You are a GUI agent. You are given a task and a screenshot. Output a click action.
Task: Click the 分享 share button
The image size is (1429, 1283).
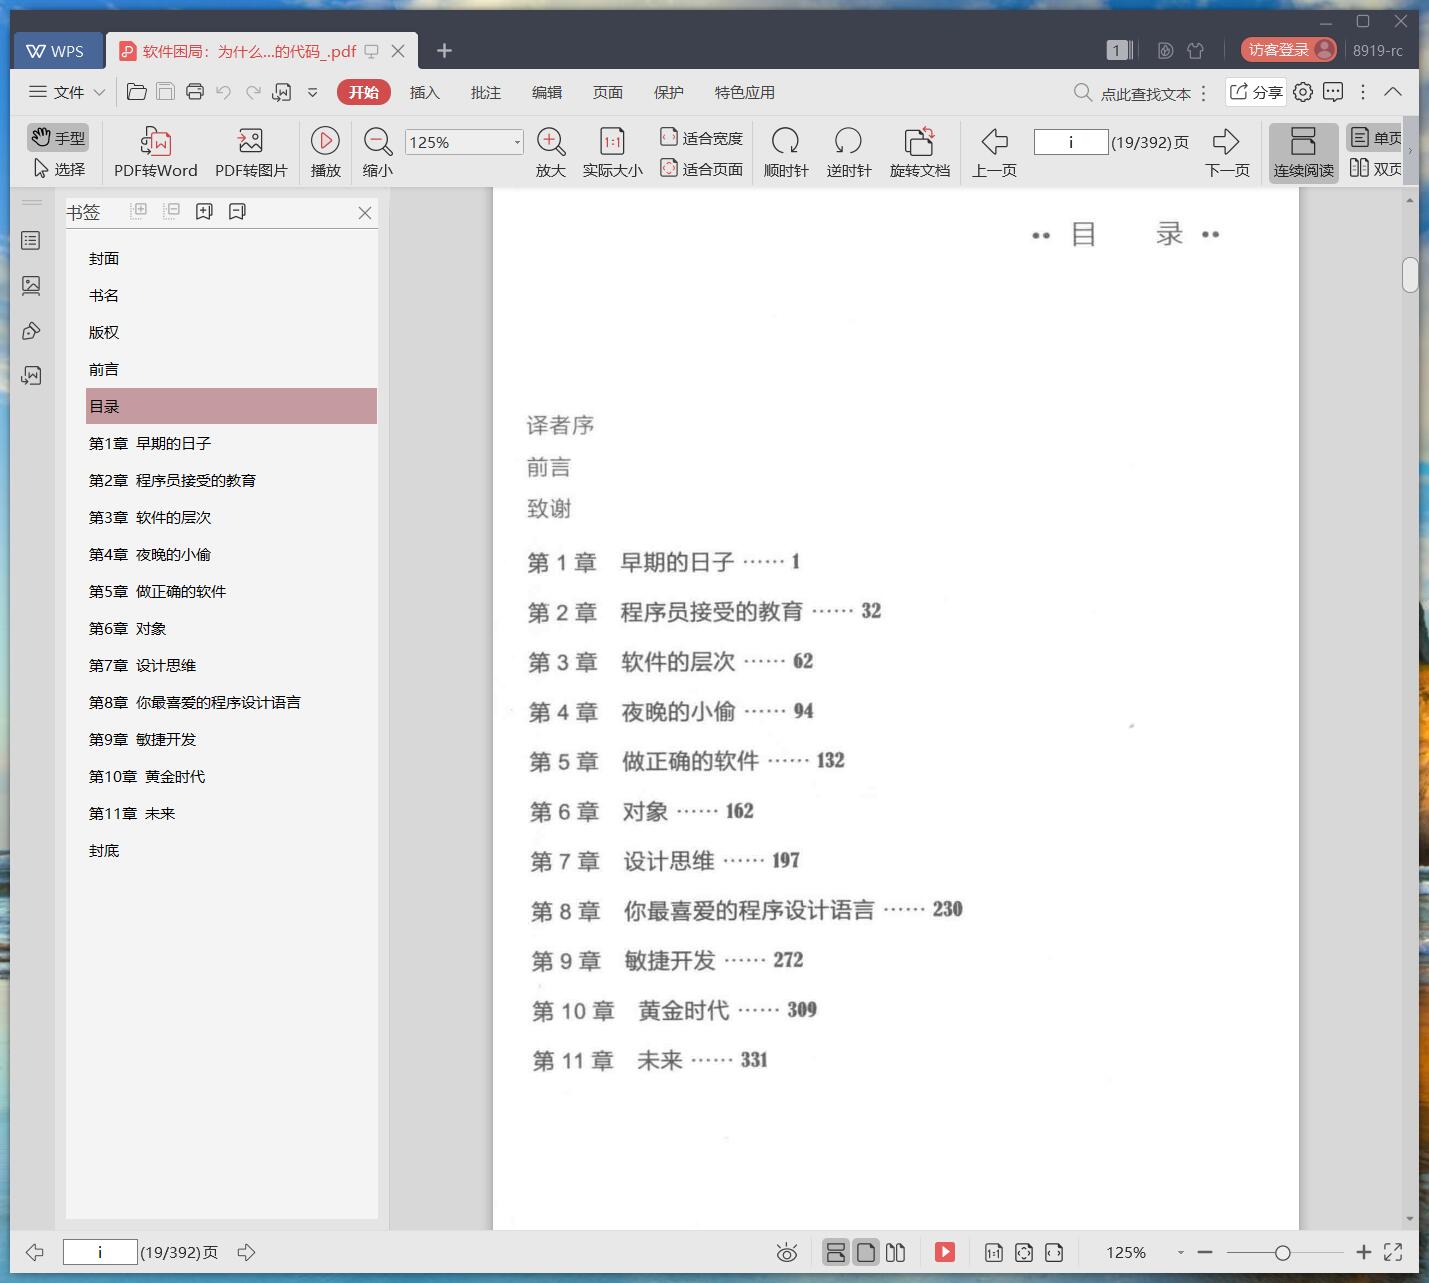pyautogui.click(x=1256, y=92)
